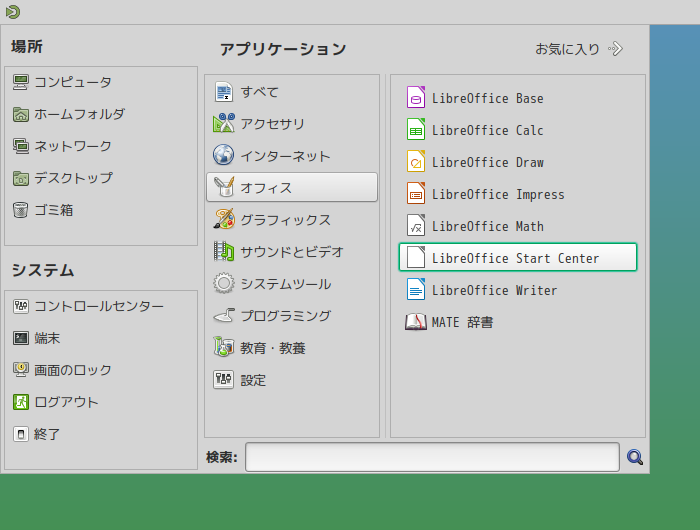Screen dimensions: 700x530
Task: Launch LibreOffice Calc
Action: coord(518,130)
